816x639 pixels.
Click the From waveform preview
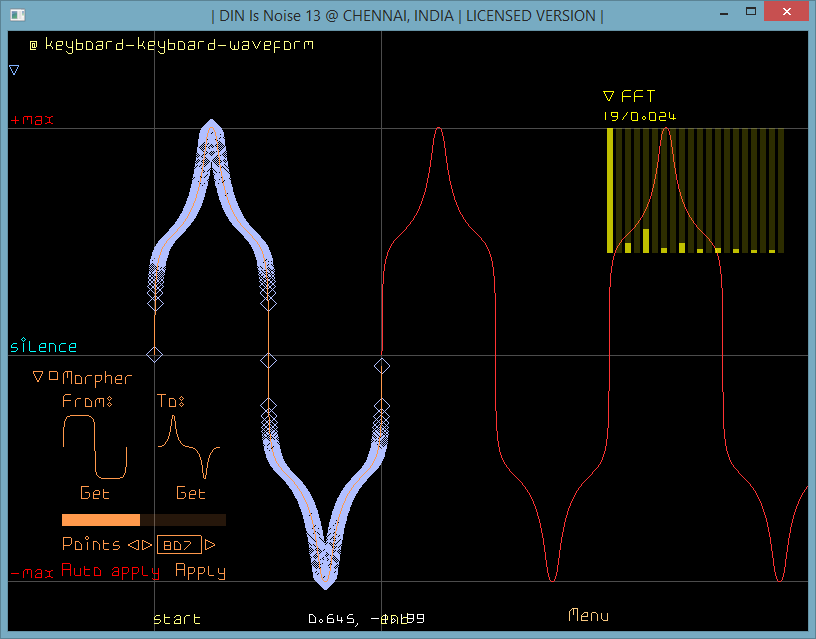[95, 448]
